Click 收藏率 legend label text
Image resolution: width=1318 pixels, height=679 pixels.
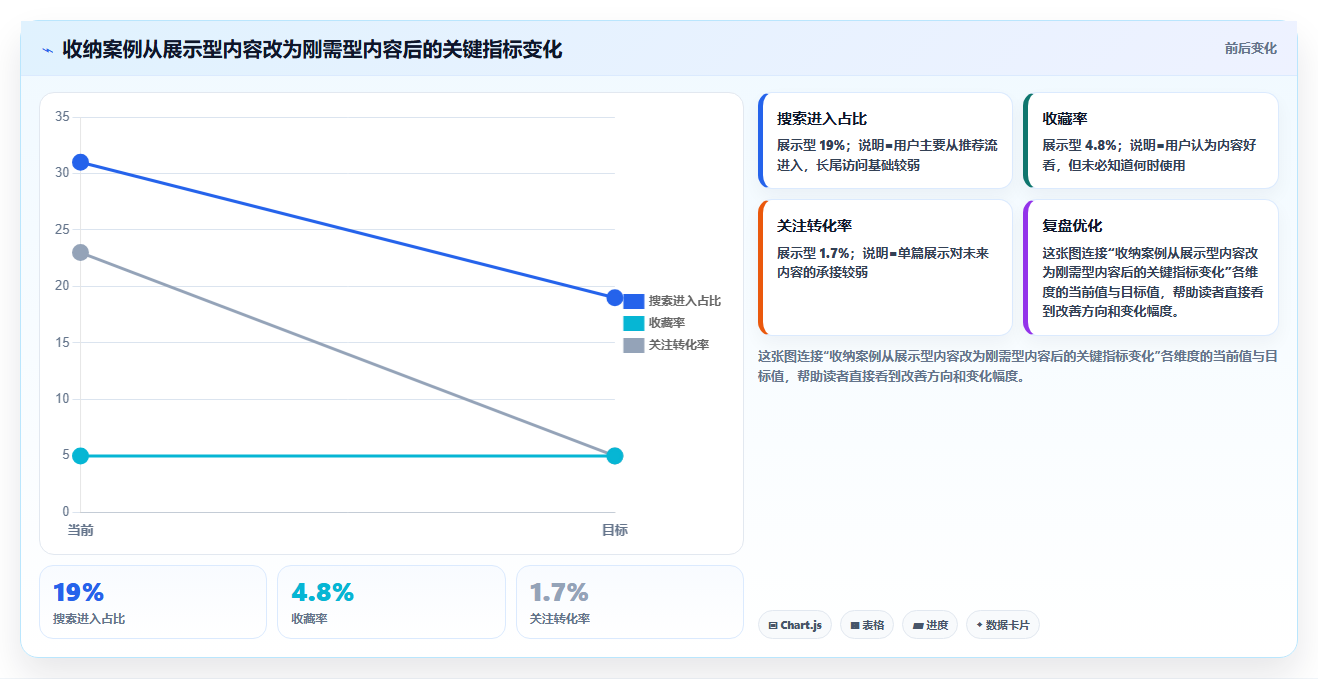point(666,323)
